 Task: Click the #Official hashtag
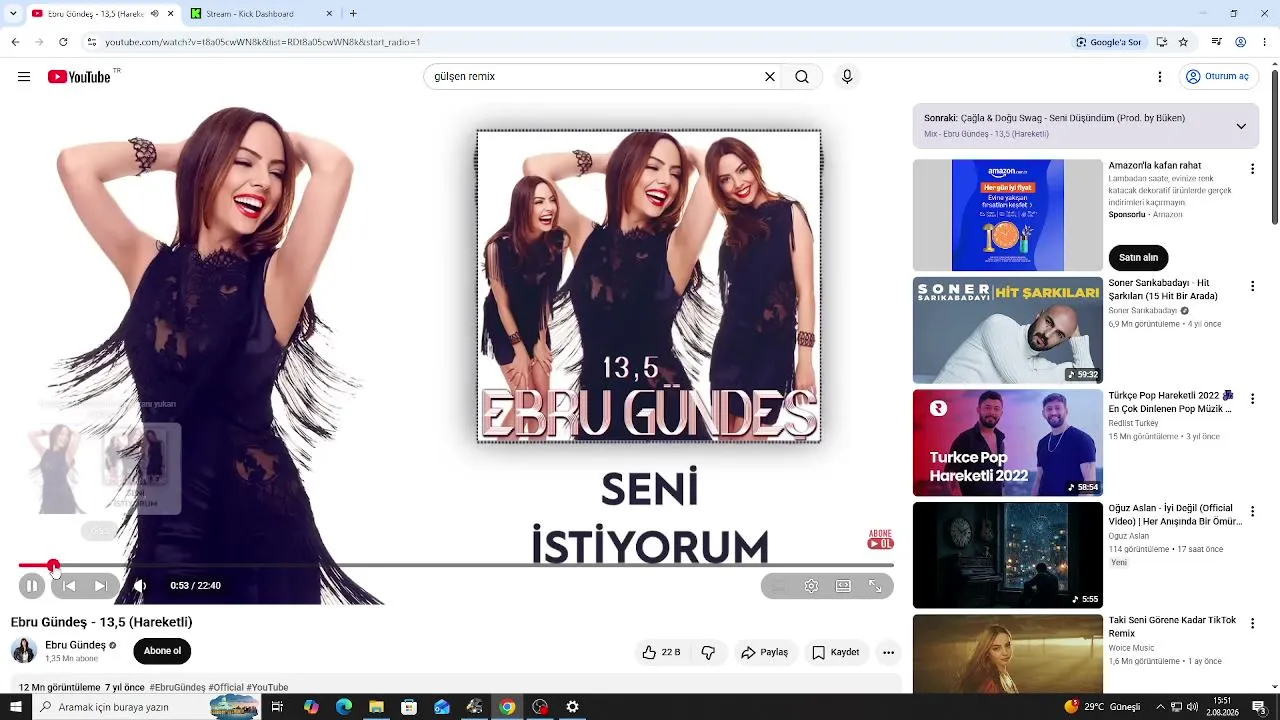click(x=226, y=687)
